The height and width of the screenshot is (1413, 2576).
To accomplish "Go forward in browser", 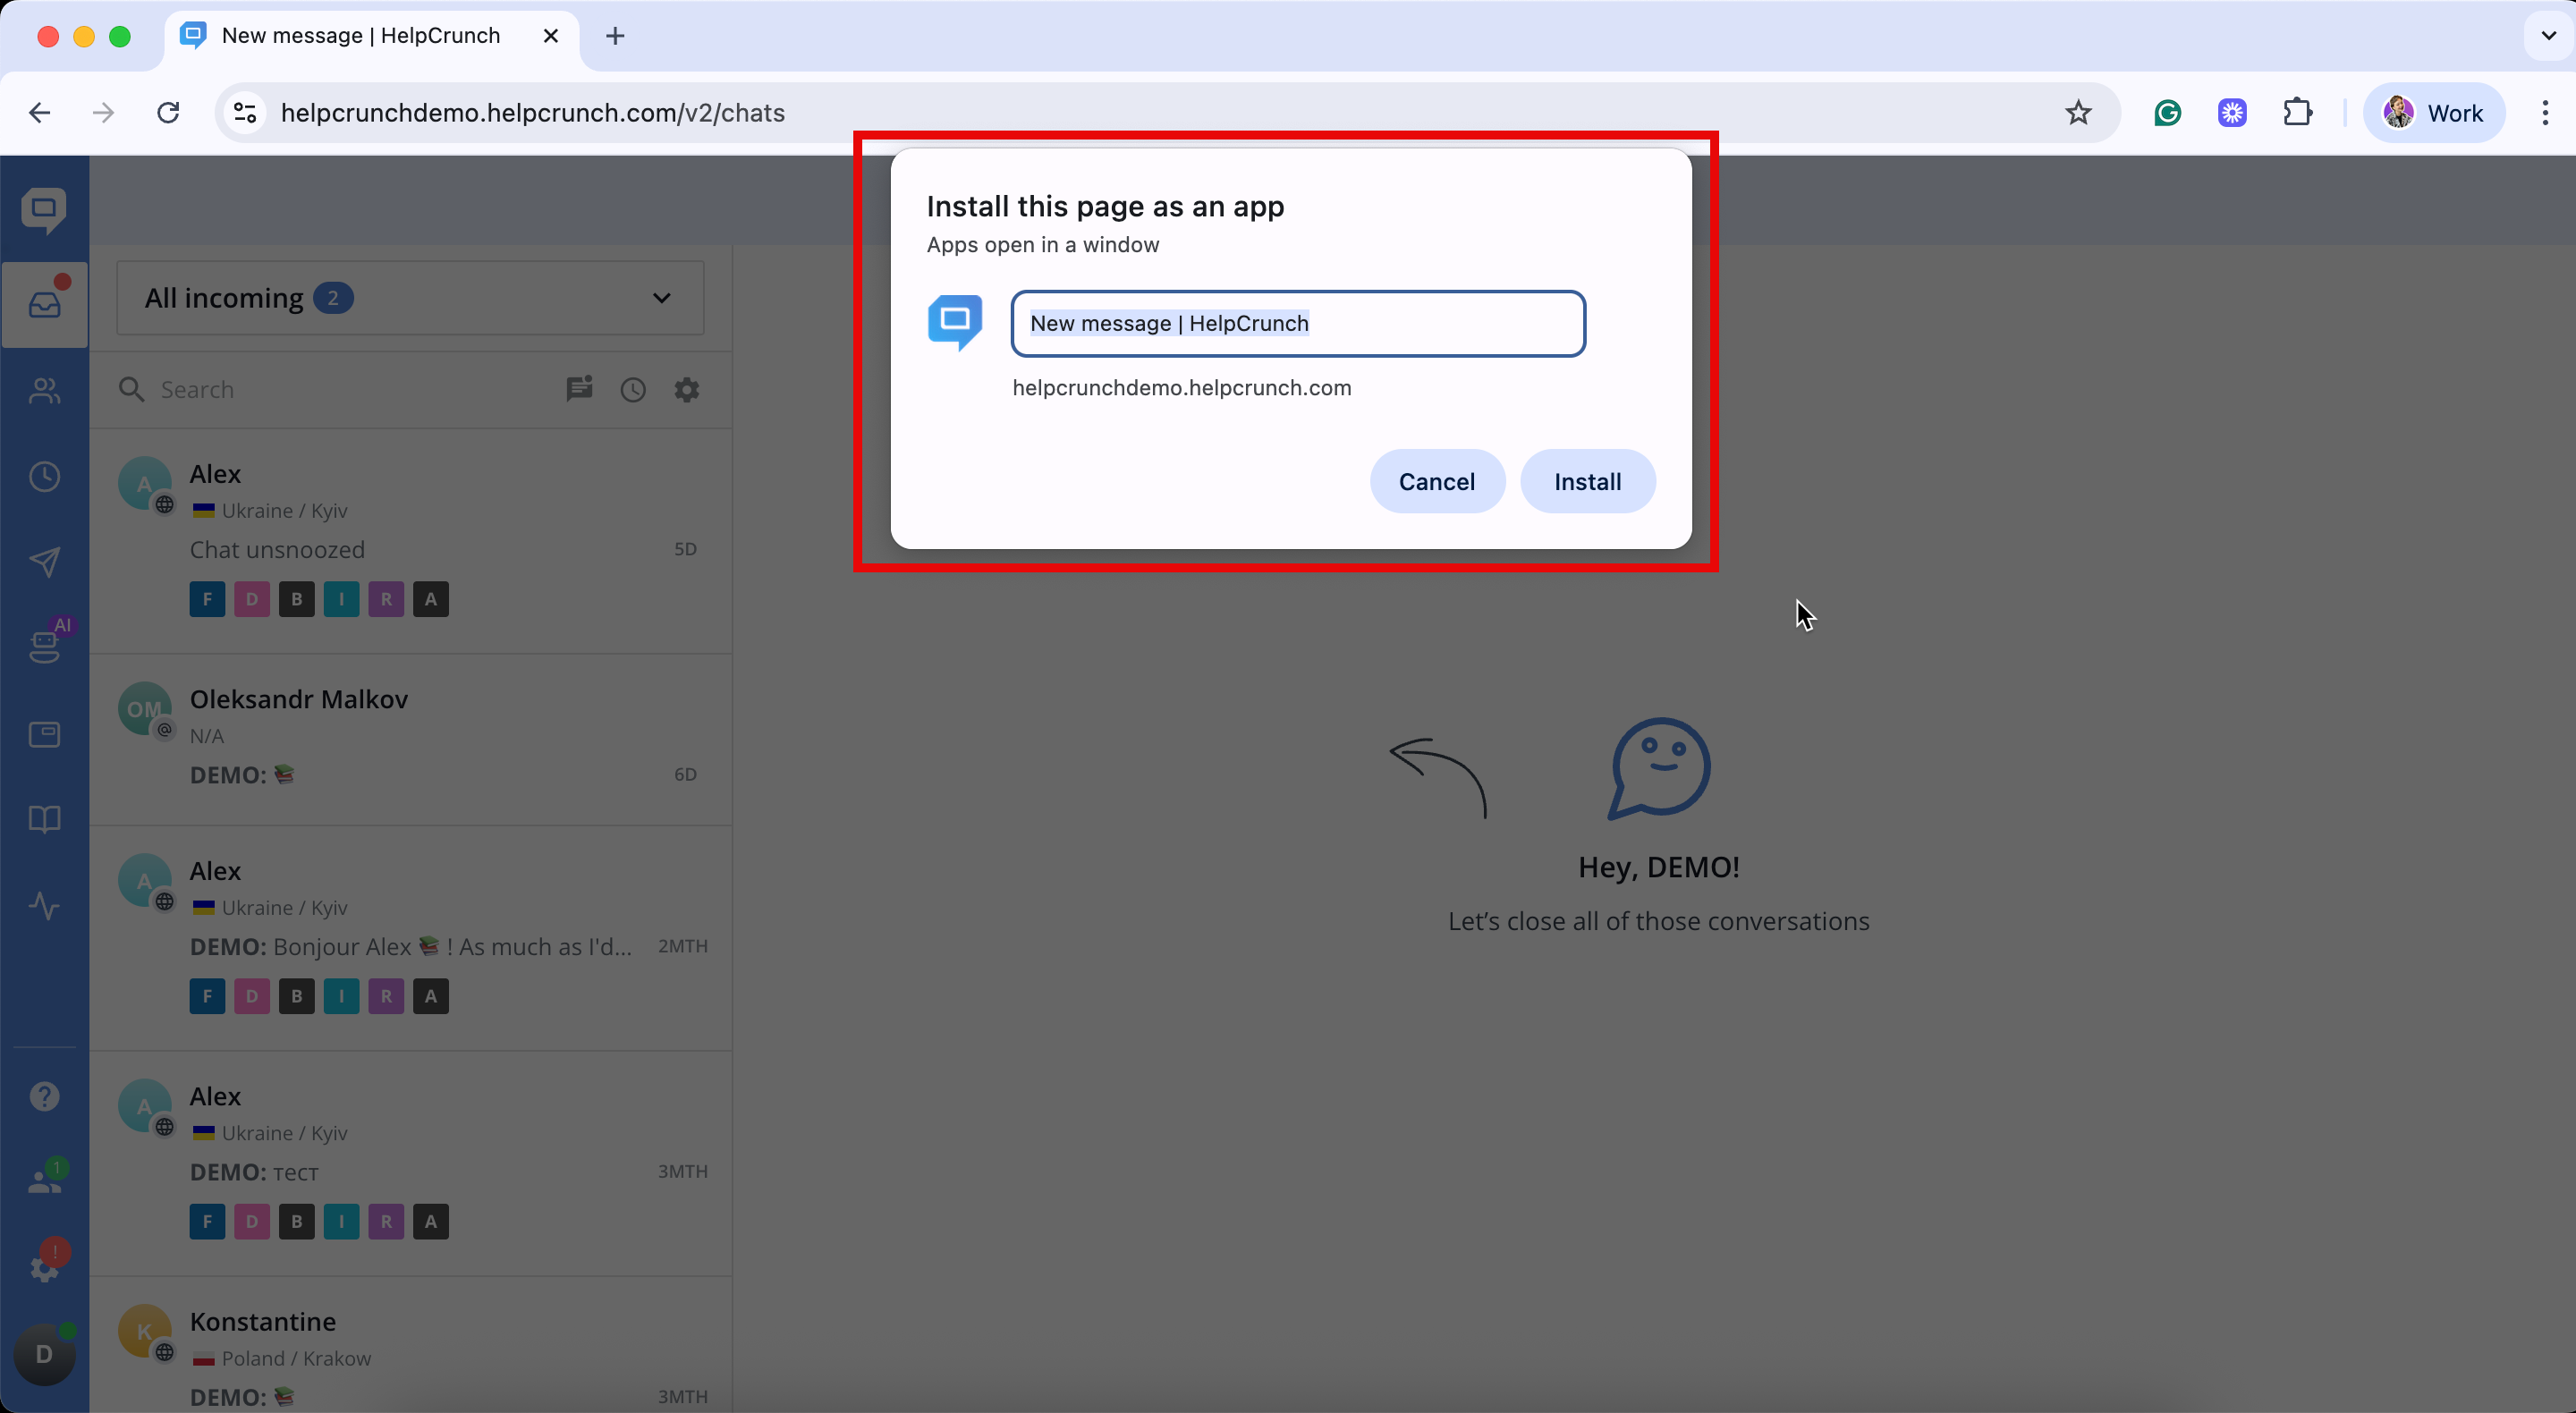I will click(103, 113).
